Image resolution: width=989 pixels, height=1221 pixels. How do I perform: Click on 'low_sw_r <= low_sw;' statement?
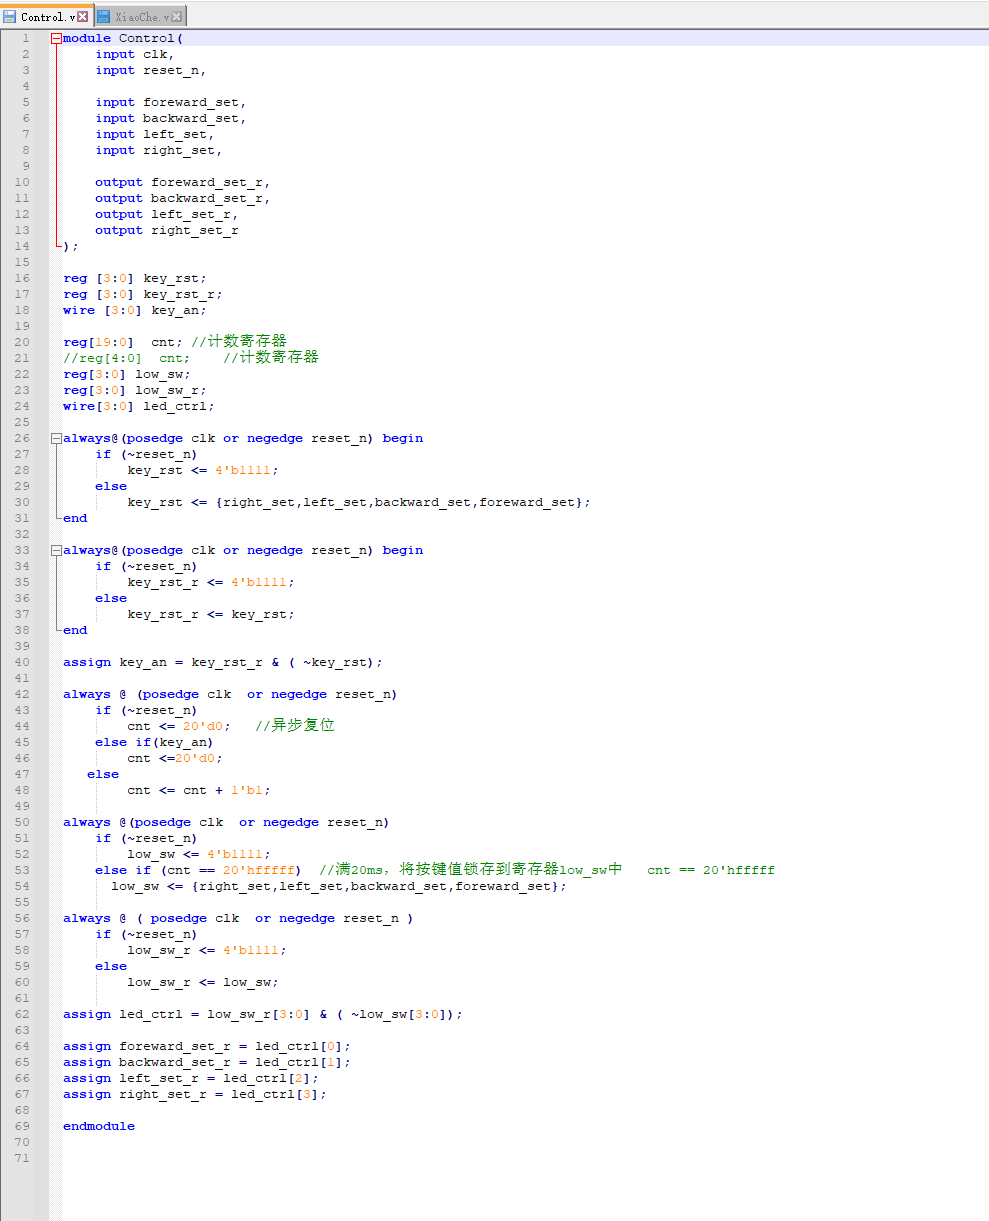click(203, 982)
